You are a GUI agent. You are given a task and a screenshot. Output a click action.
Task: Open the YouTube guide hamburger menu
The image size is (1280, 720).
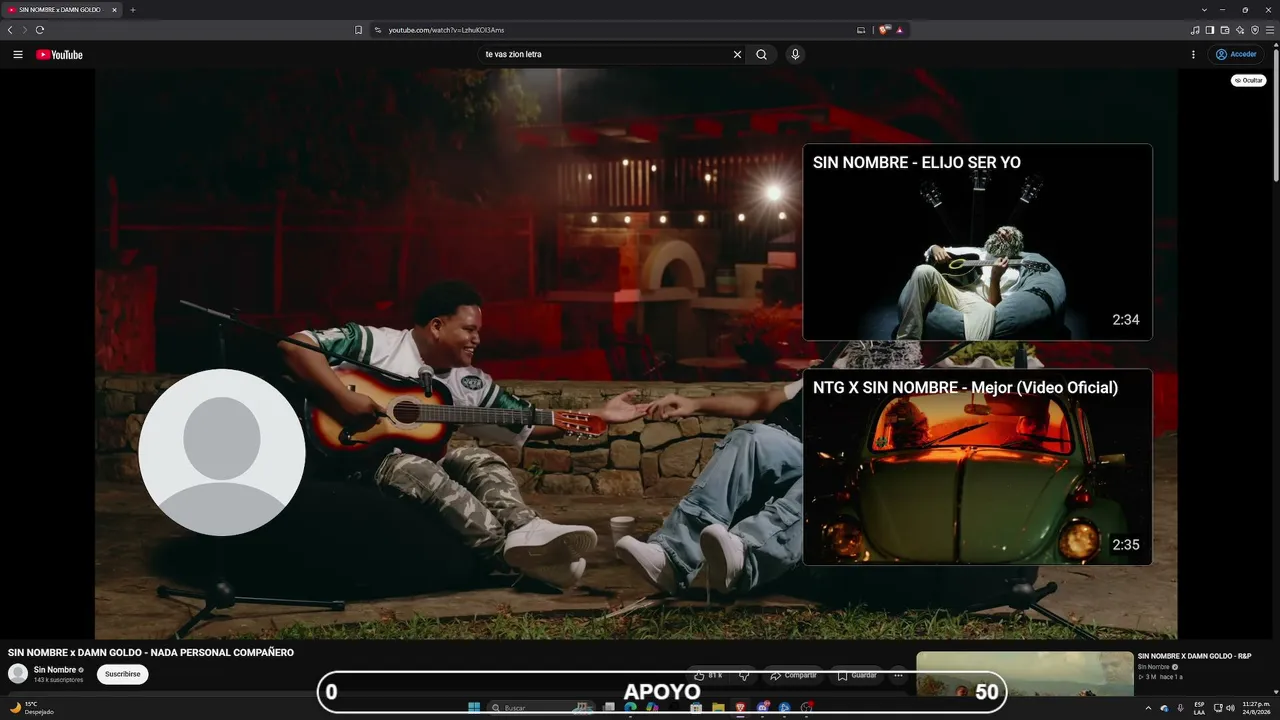pyautogui.click(x=18, y=55)
